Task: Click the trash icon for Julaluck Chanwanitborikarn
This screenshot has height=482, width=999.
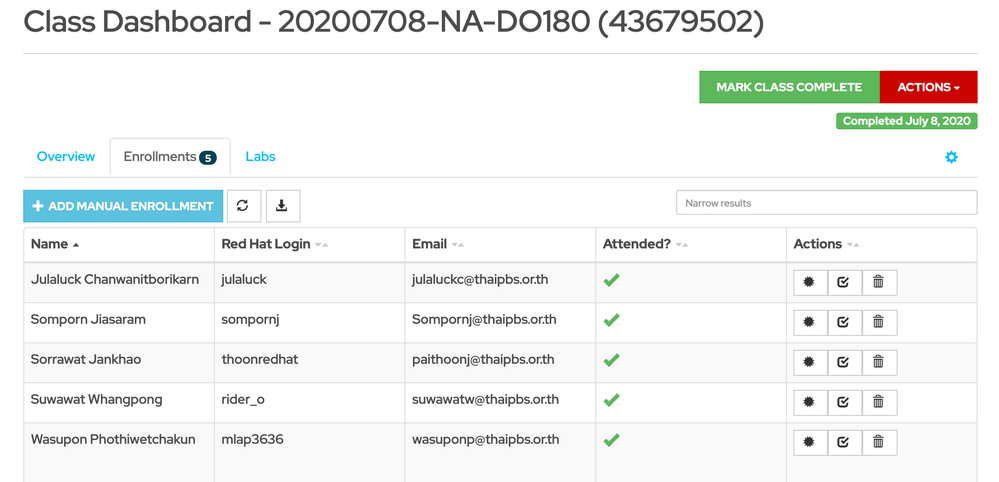Action: [878, 282]
